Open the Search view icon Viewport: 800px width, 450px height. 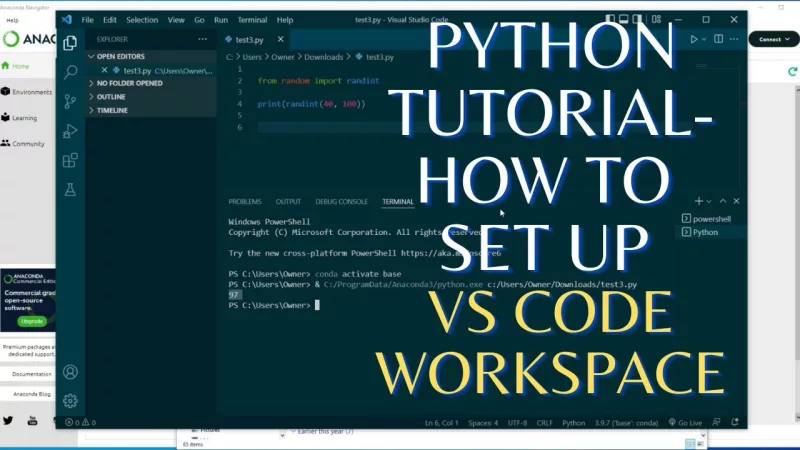pos(70,72)
